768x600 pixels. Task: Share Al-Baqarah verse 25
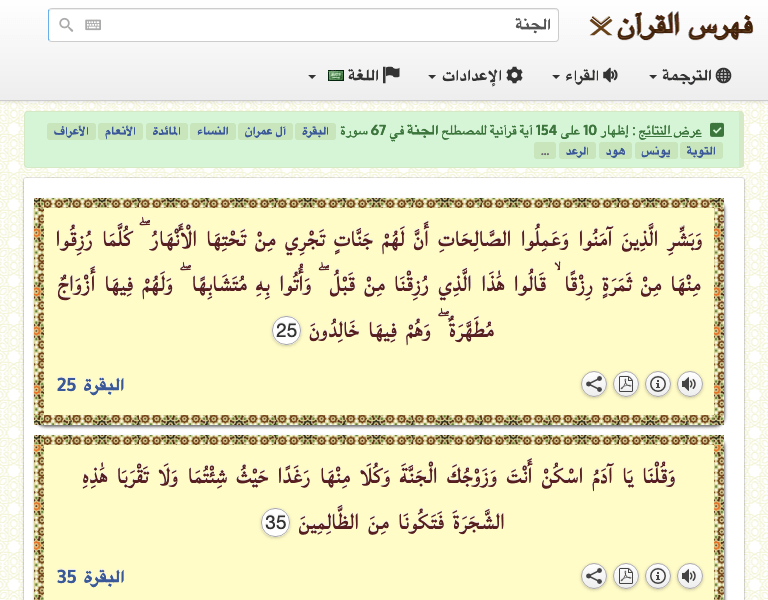pyautogui.click(x=593, y=384)
